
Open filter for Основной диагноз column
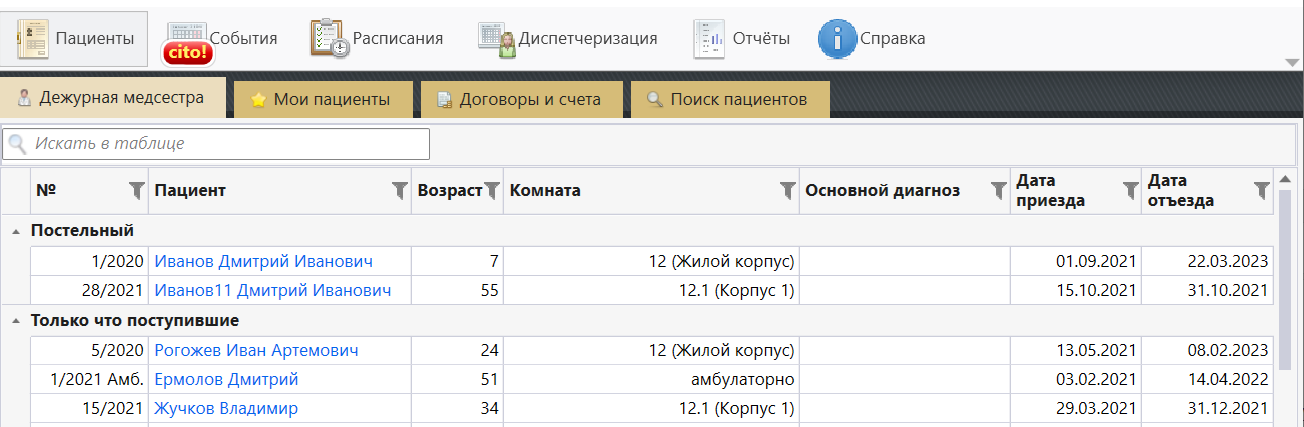998,190
